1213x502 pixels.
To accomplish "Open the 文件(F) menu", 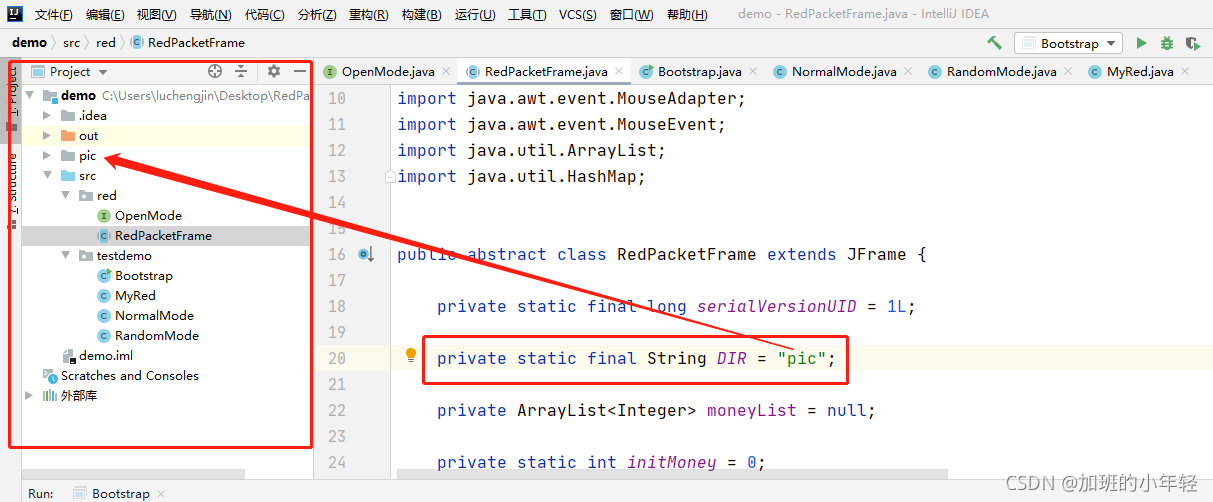I will 53,15.
